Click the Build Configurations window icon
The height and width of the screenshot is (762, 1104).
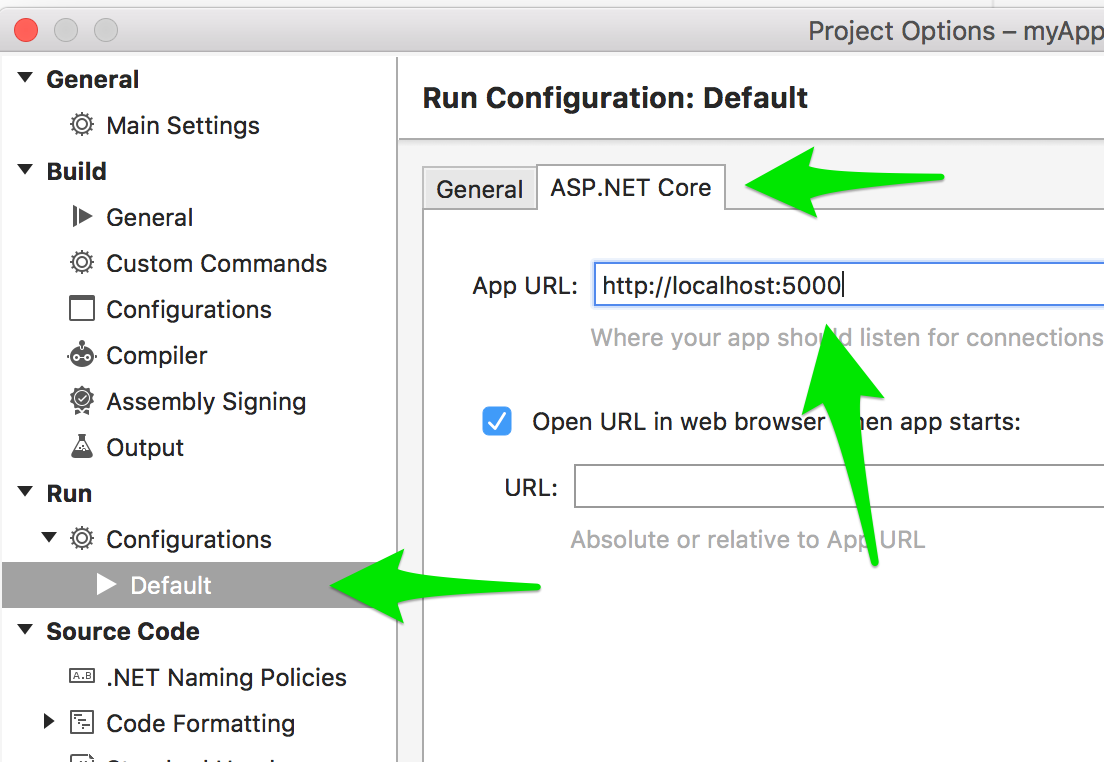(82, 309)
